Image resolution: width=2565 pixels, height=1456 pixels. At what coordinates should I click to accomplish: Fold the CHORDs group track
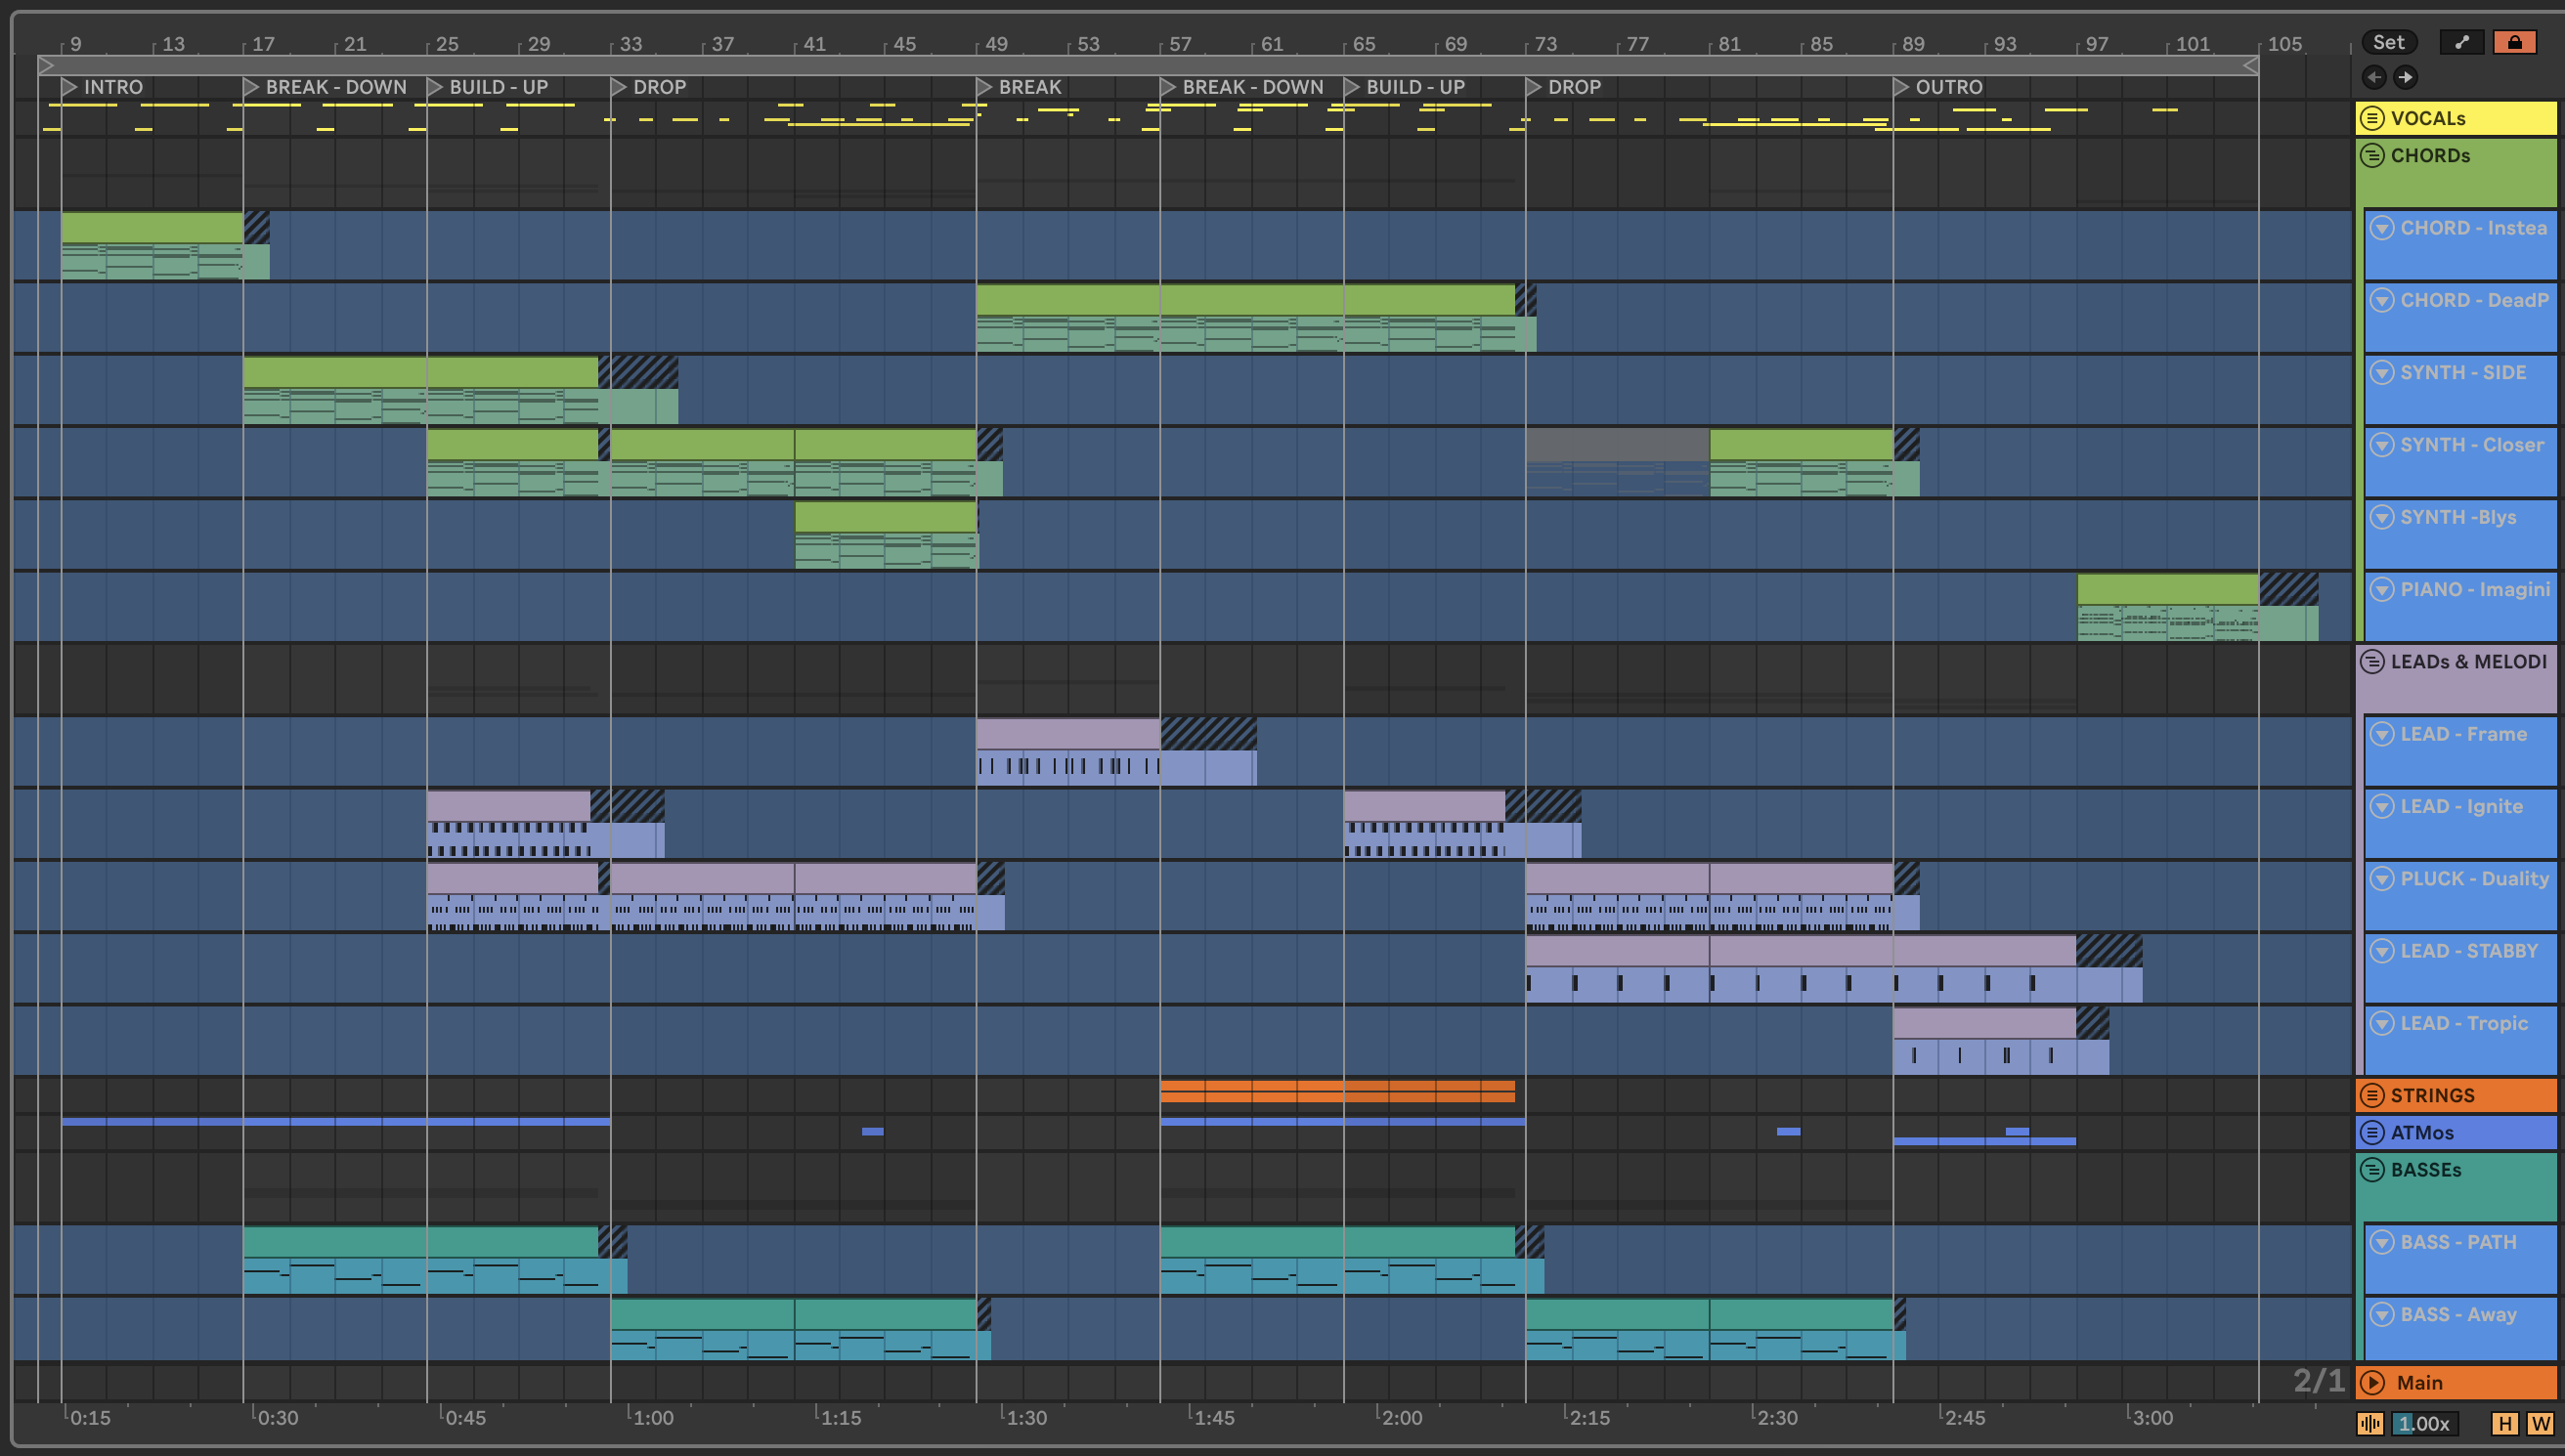2372,156
